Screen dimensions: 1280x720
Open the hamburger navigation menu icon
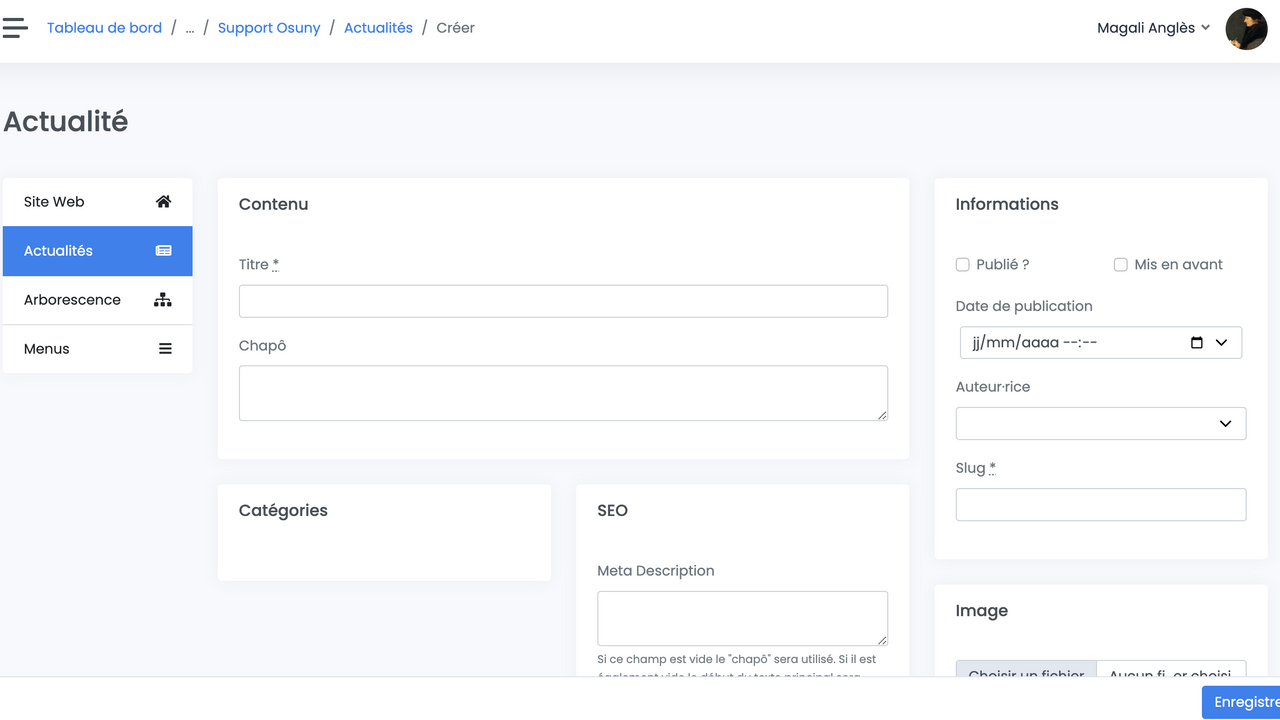point(15,28)
